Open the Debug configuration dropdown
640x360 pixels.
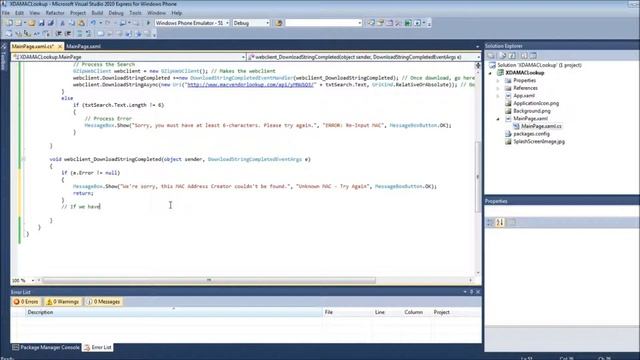pos(267,23)
